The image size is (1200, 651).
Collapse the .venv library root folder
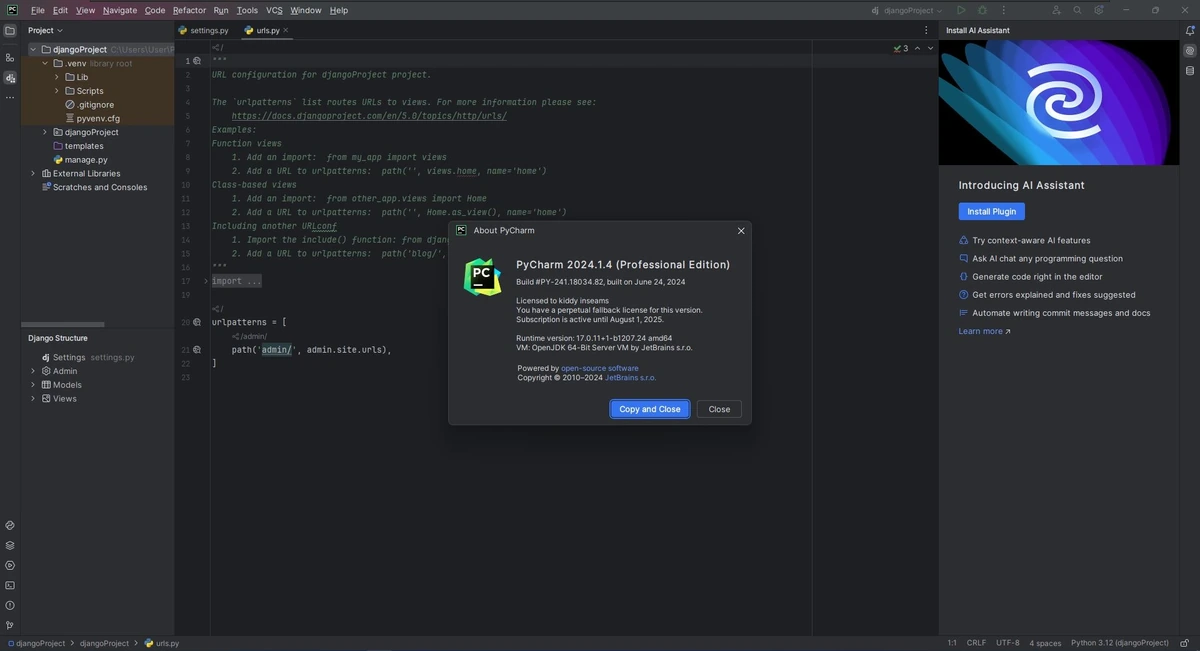[45, 63]
